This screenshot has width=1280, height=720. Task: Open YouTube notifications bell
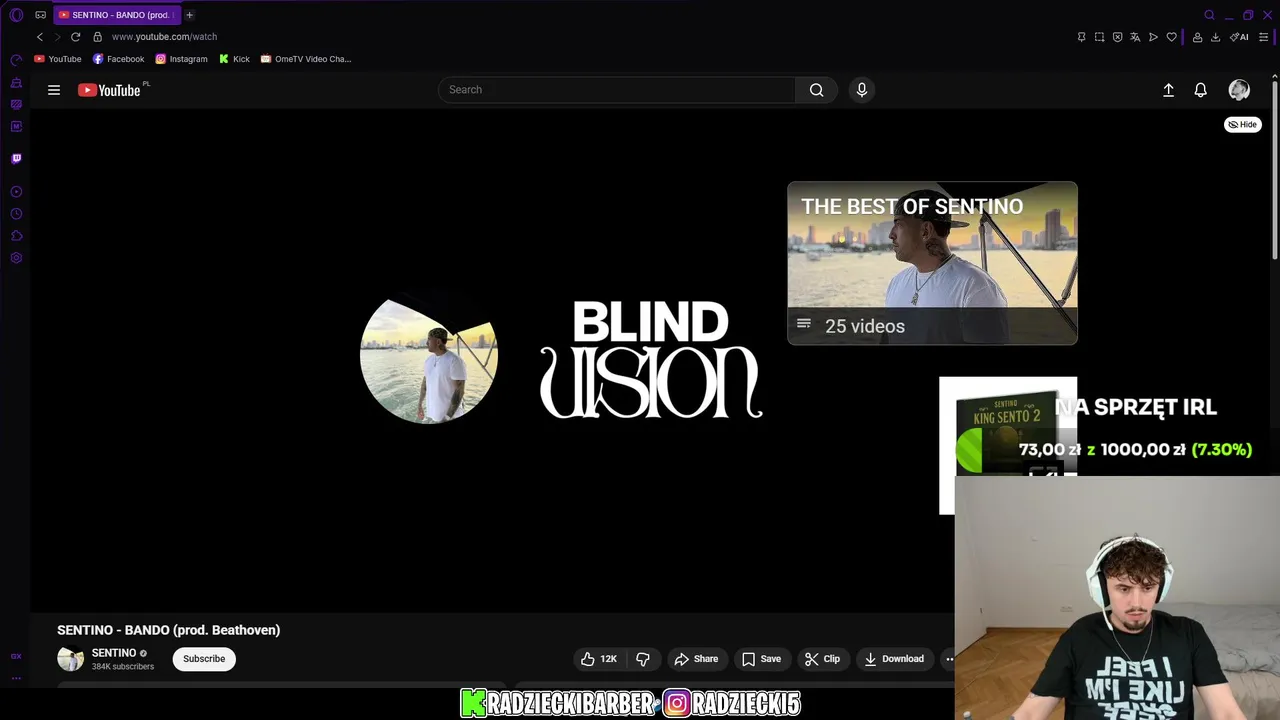coord(1201,90)
